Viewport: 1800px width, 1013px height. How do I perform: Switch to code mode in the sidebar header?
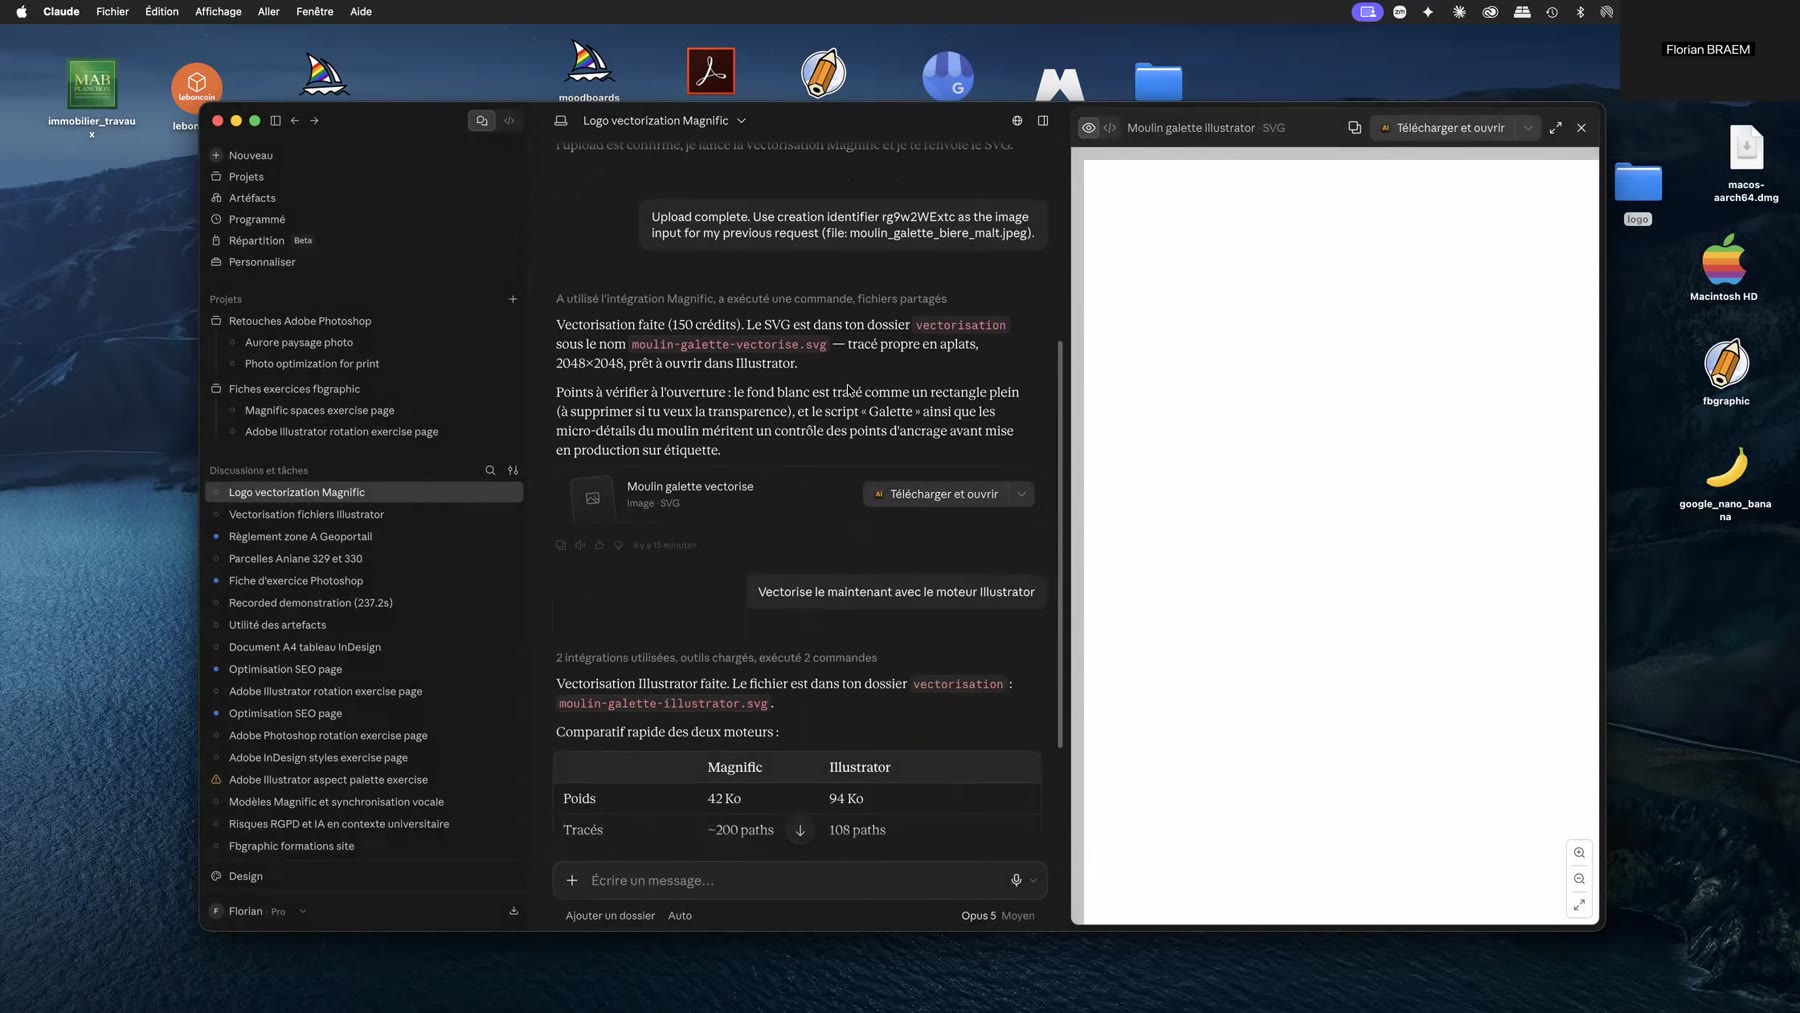509,121
